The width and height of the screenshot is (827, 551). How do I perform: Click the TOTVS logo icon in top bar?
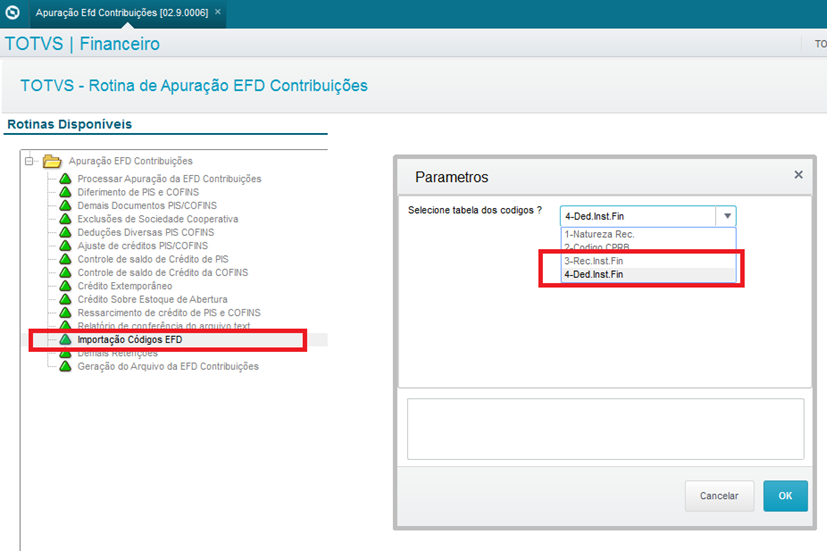point(12,12)
